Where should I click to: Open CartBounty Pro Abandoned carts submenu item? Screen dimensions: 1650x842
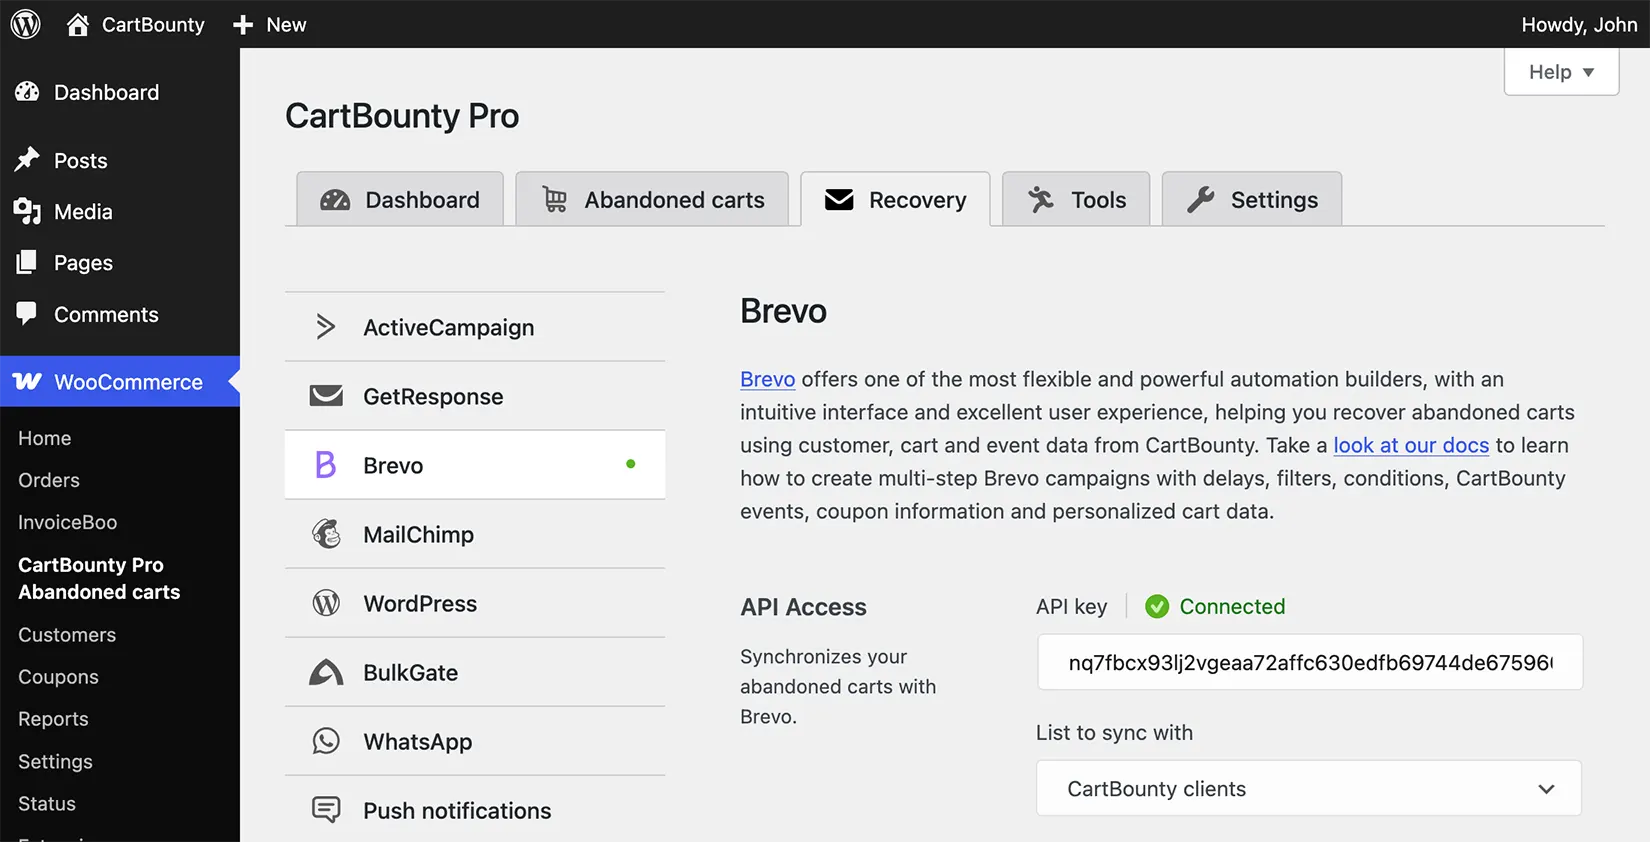coord(99,578)
